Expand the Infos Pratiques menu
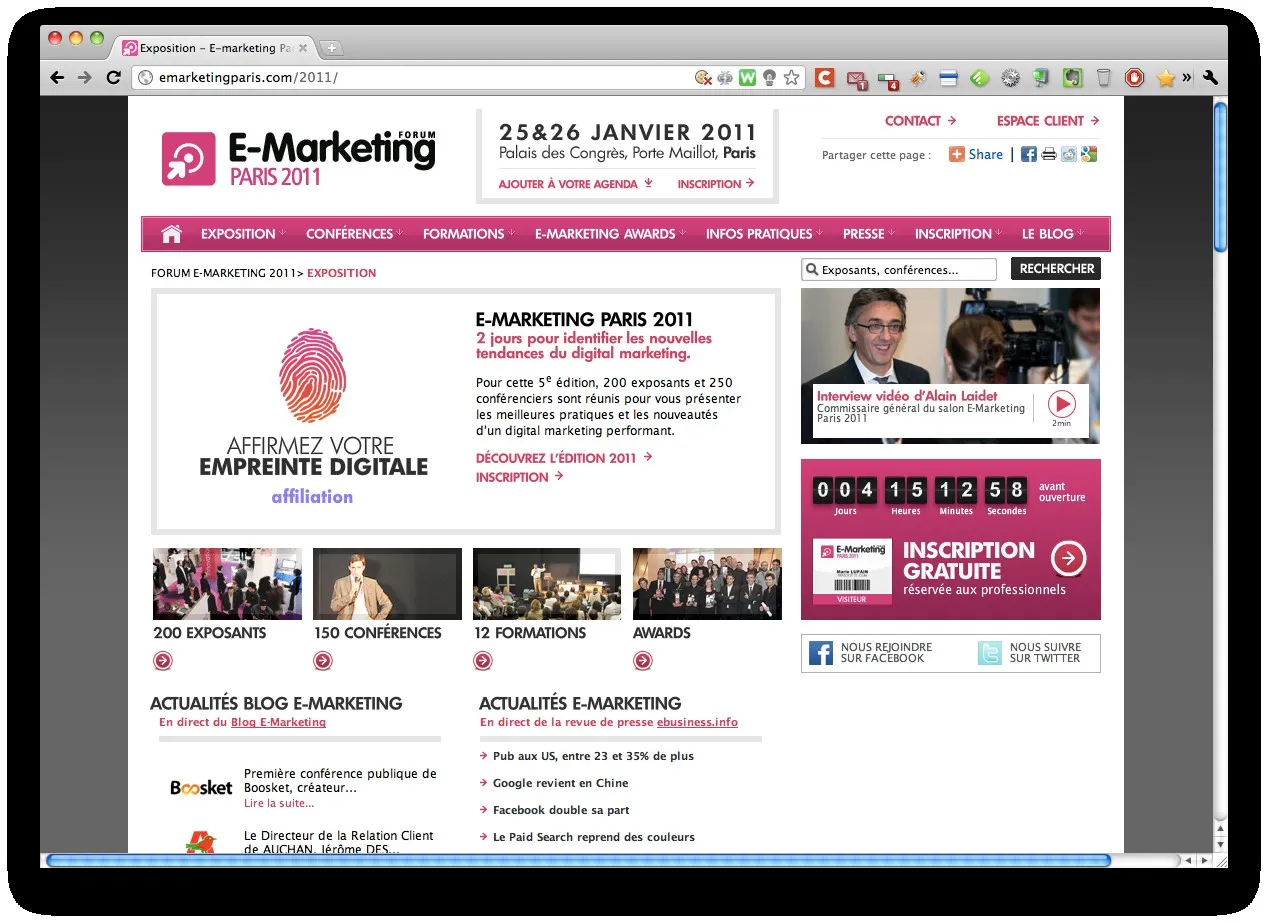Viewport: 1268px width, 923px height. coord(764,234)
